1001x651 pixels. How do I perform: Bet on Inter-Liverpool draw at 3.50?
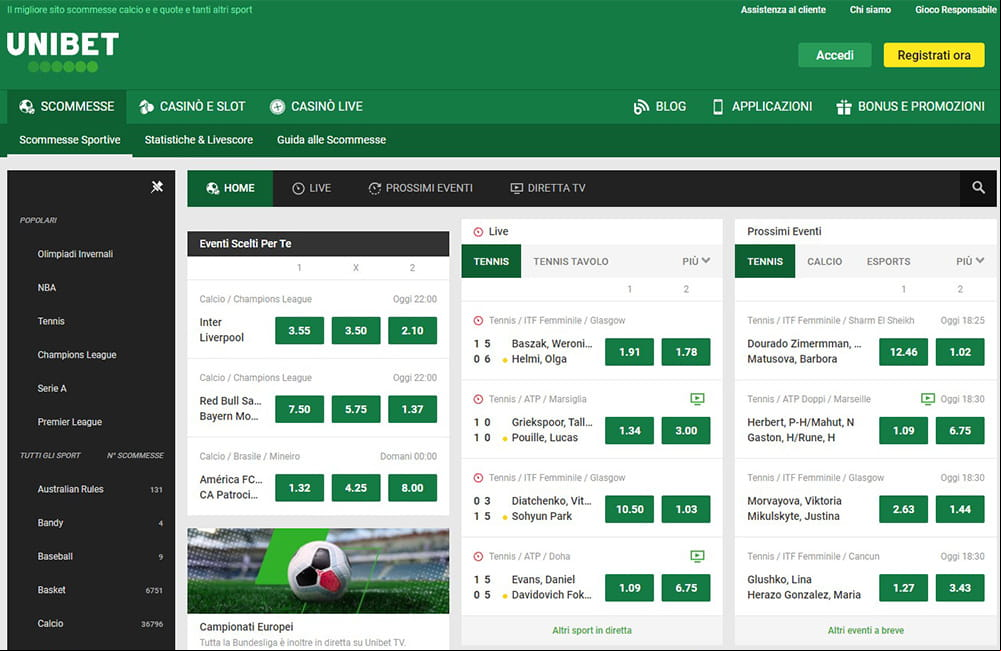(x=356, y=331)
